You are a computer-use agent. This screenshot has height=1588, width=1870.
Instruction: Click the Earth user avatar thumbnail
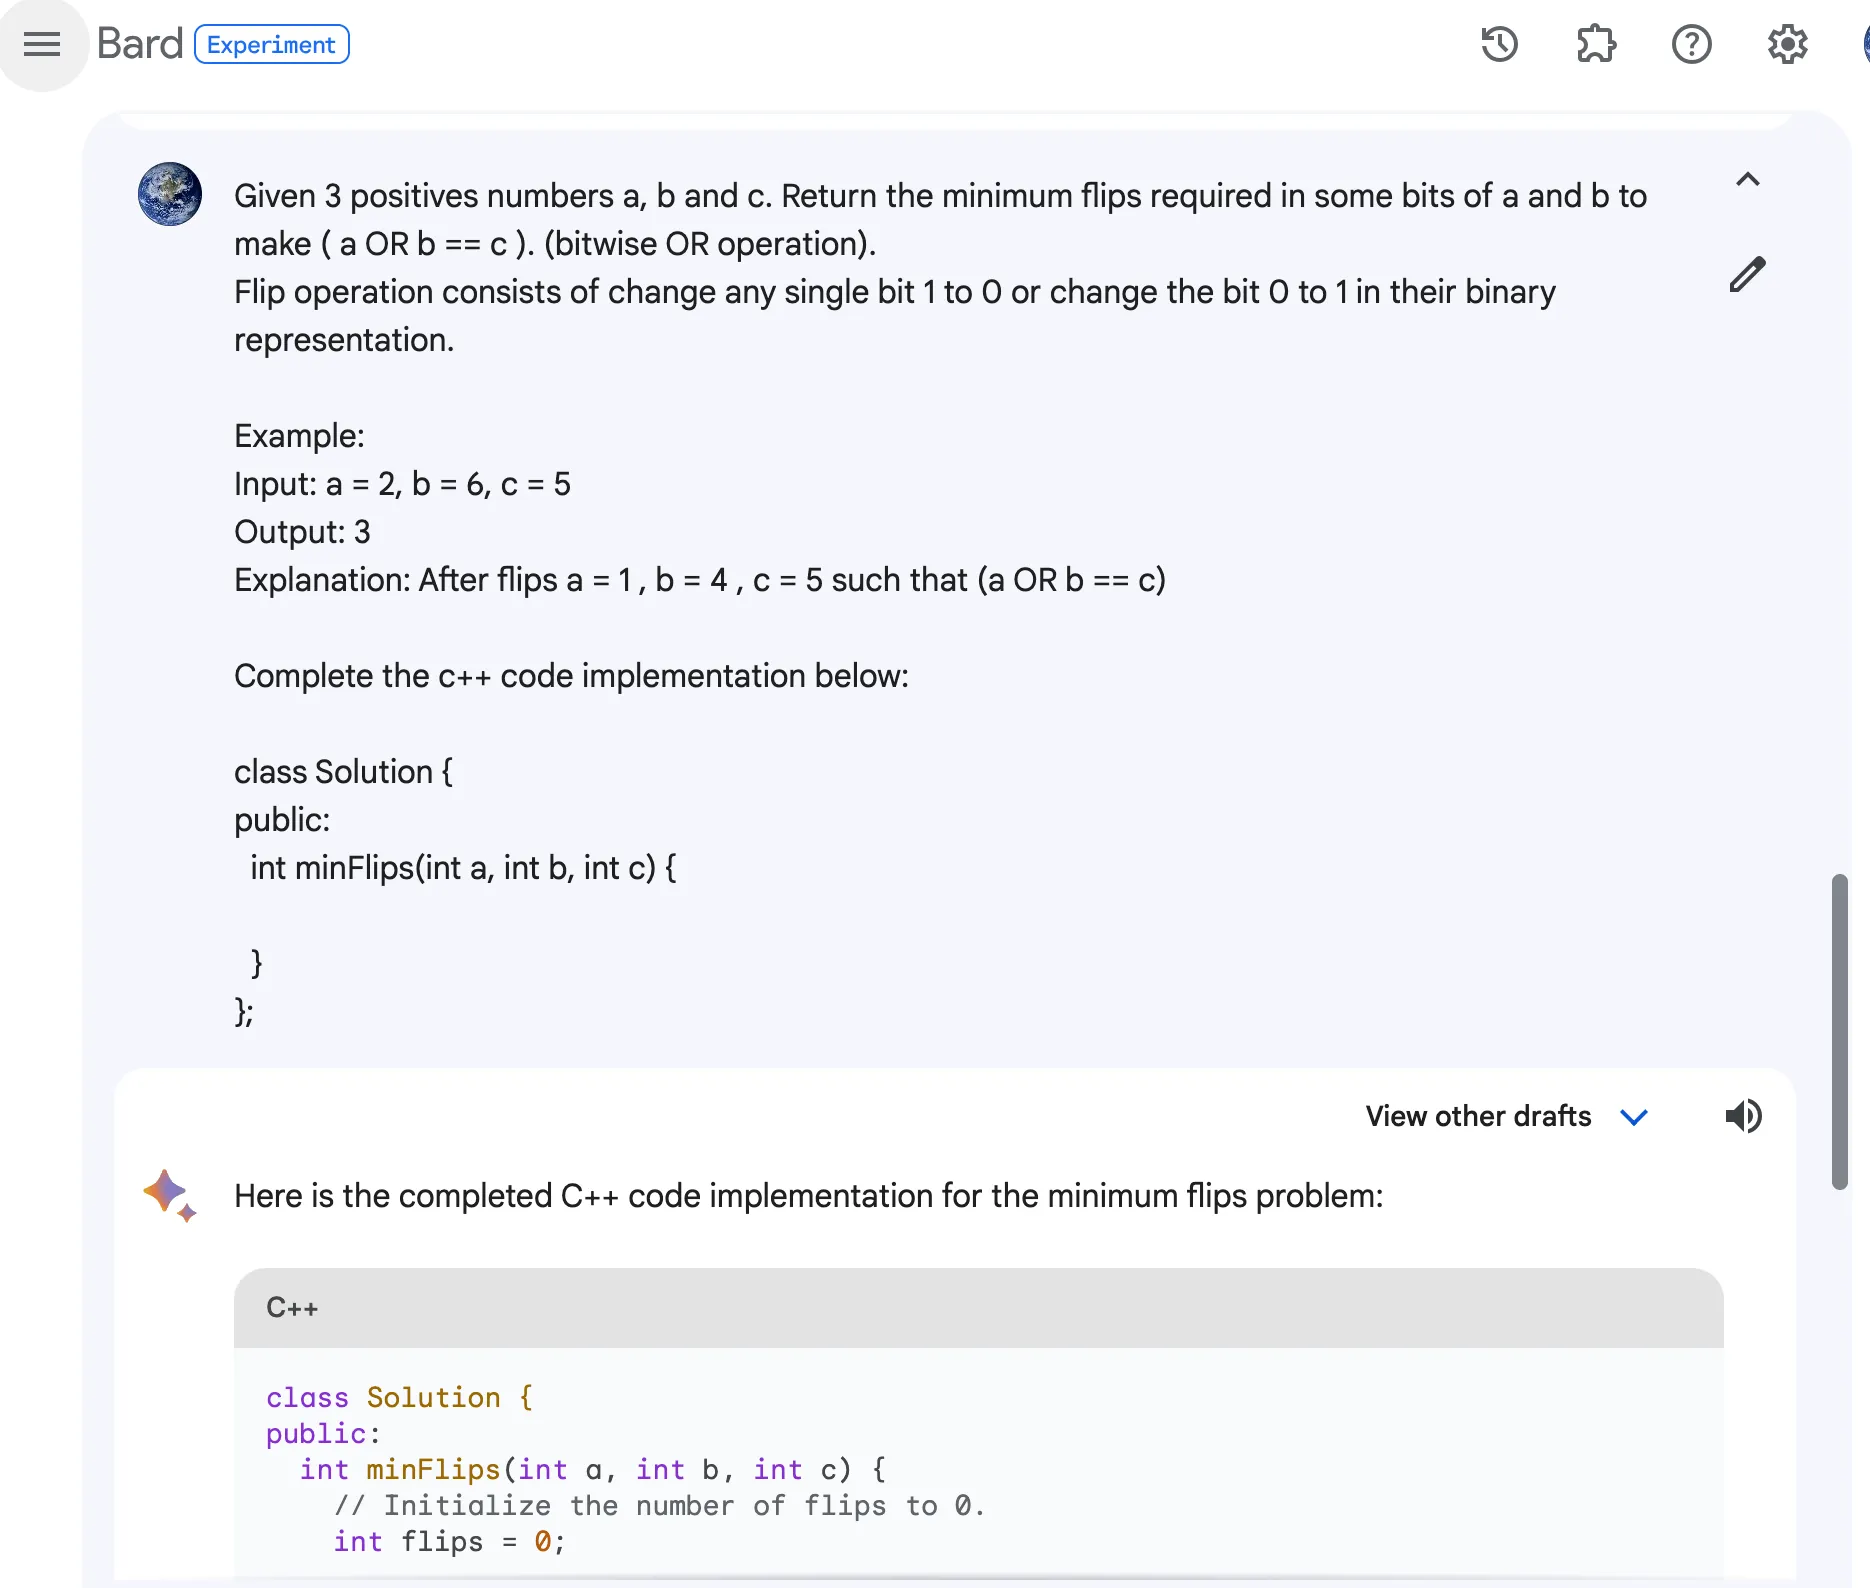click(170, 194)
